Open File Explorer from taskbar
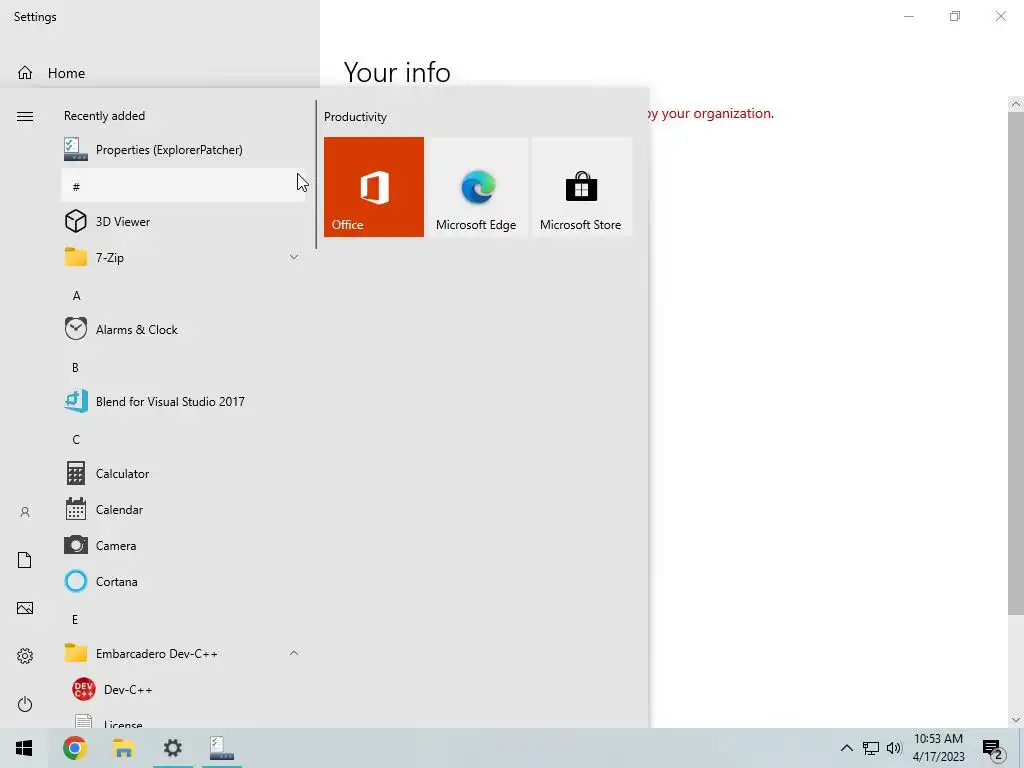This screenshot has width=1024, height=768. click(x=123, y=748)
